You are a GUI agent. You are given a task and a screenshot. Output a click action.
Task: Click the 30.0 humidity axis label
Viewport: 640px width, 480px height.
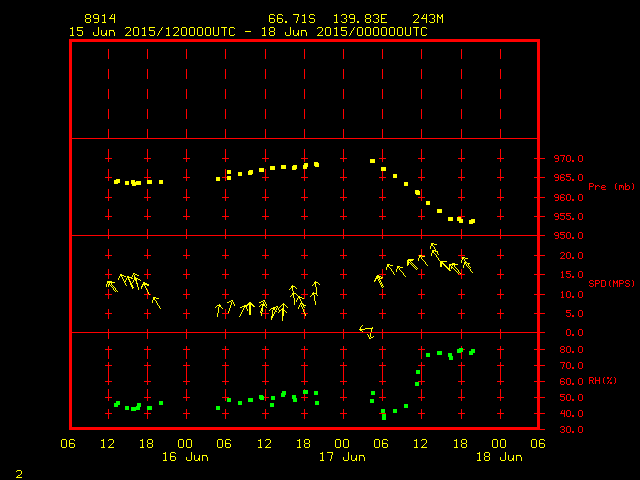tap(571, 430)
